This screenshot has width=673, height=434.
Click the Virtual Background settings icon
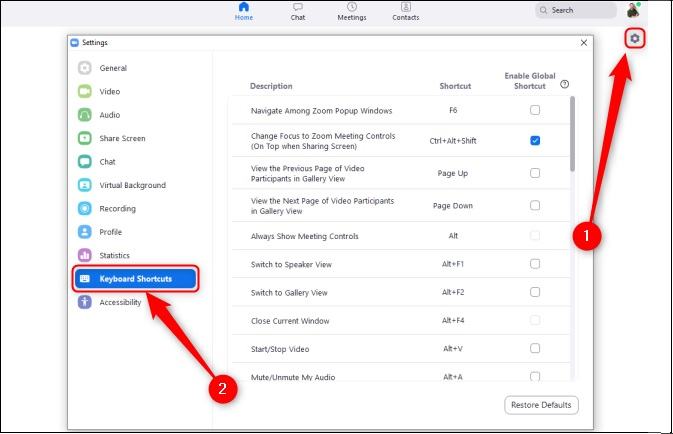click(x=85, y=185)
